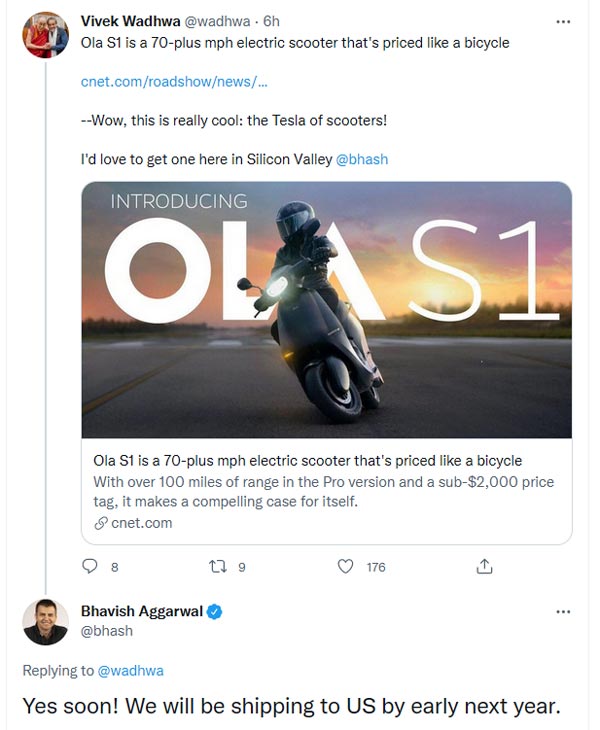Viewport: 600px width, 730px height.
Task: Open the Ola S1 scooter preview image
Action: (x=327, y=309)
